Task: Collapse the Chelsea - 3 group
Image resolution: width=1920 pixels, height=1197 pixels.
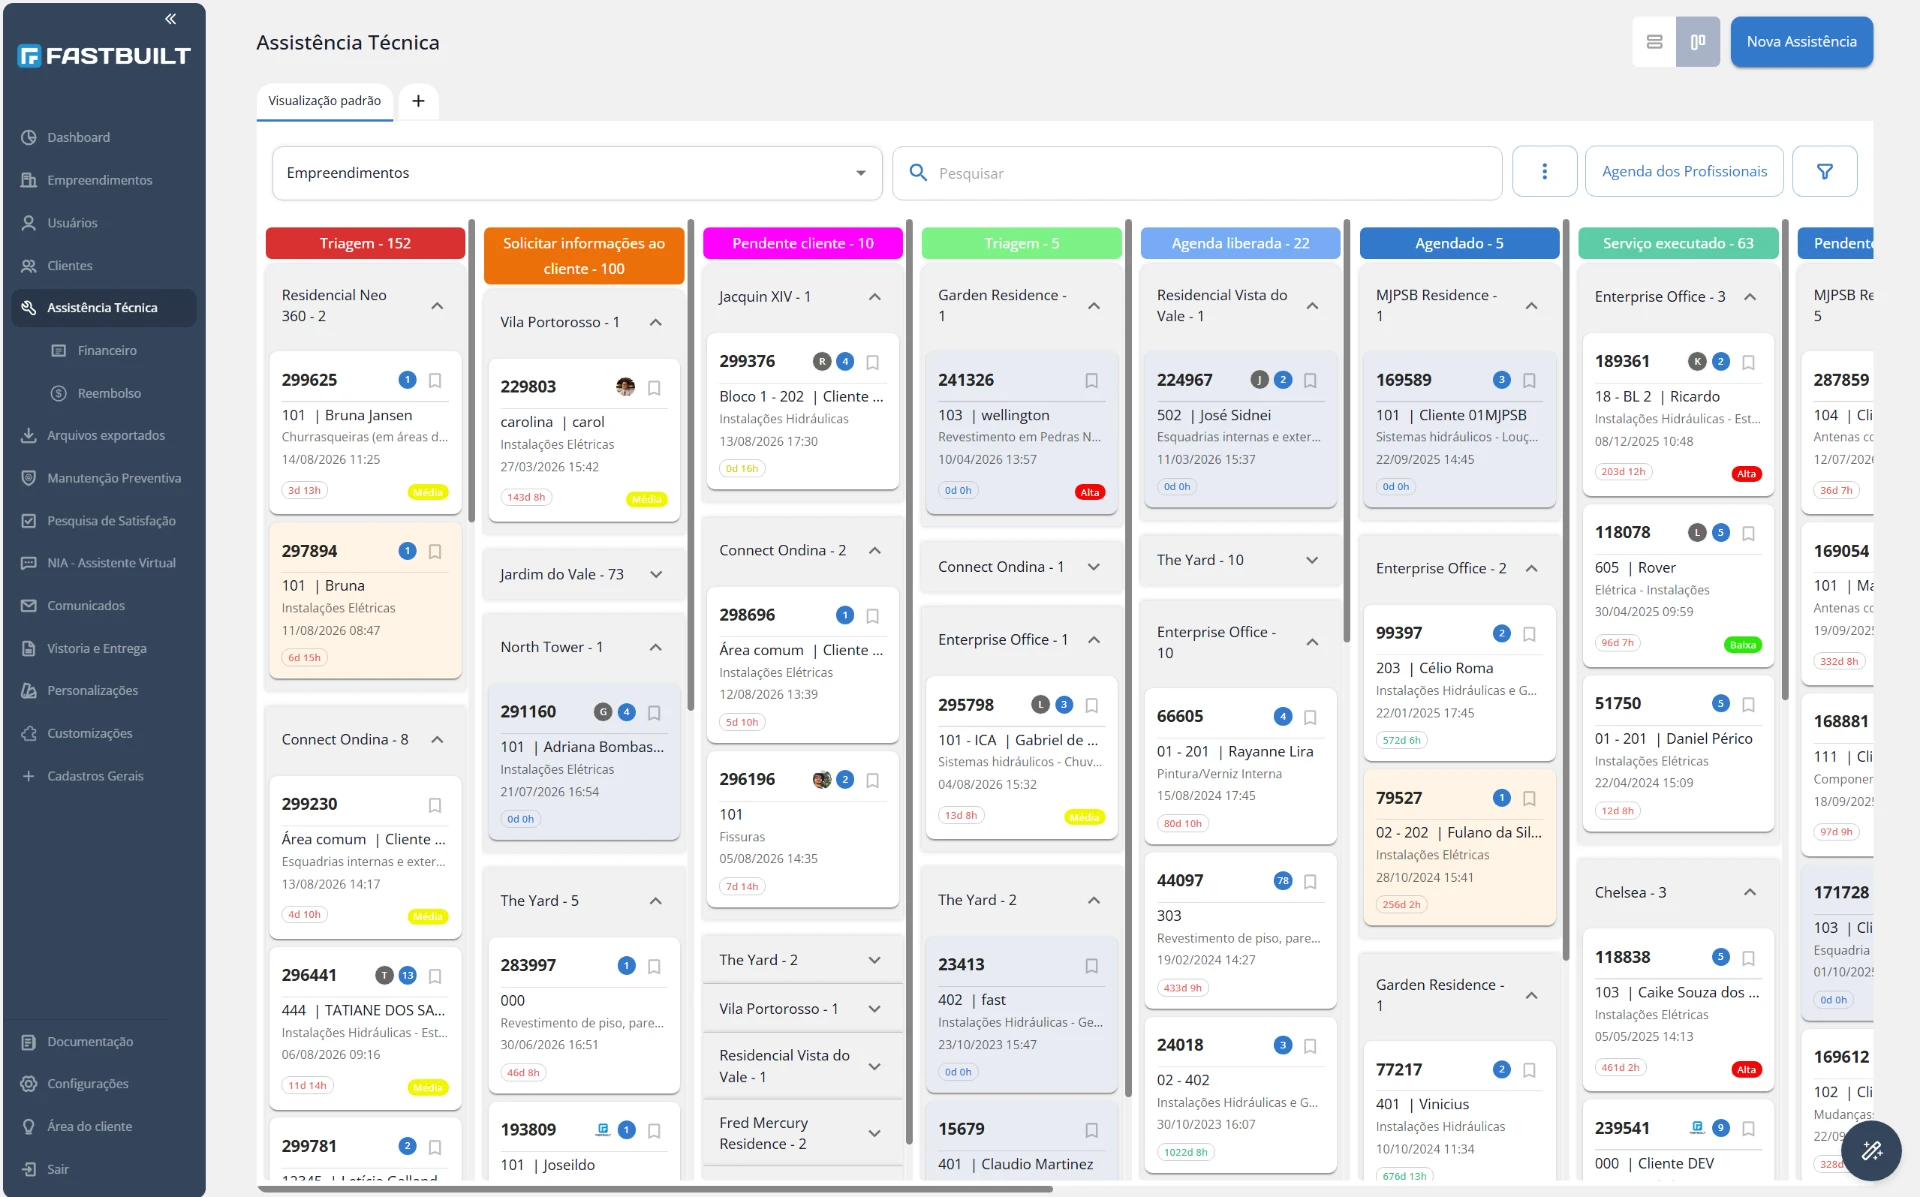Action: pyautogui.click(x=1750, y=892)
